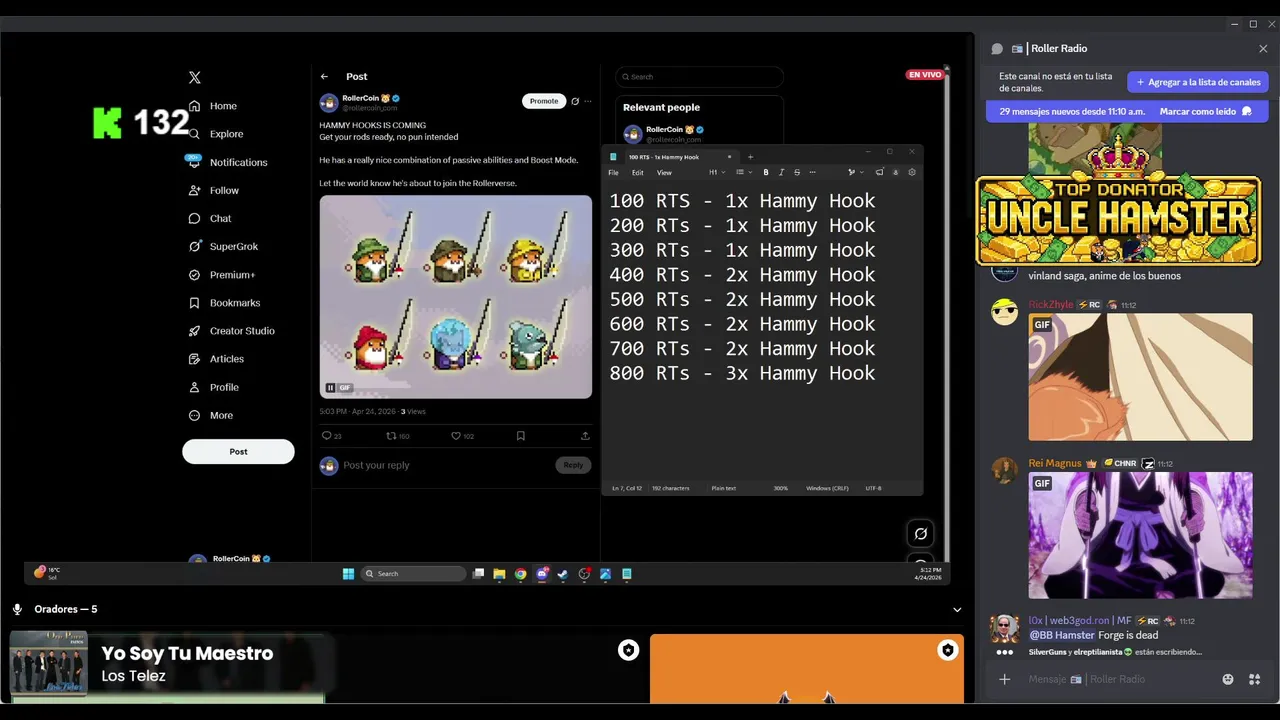Open Task View on taskbar

coord(478,574)
